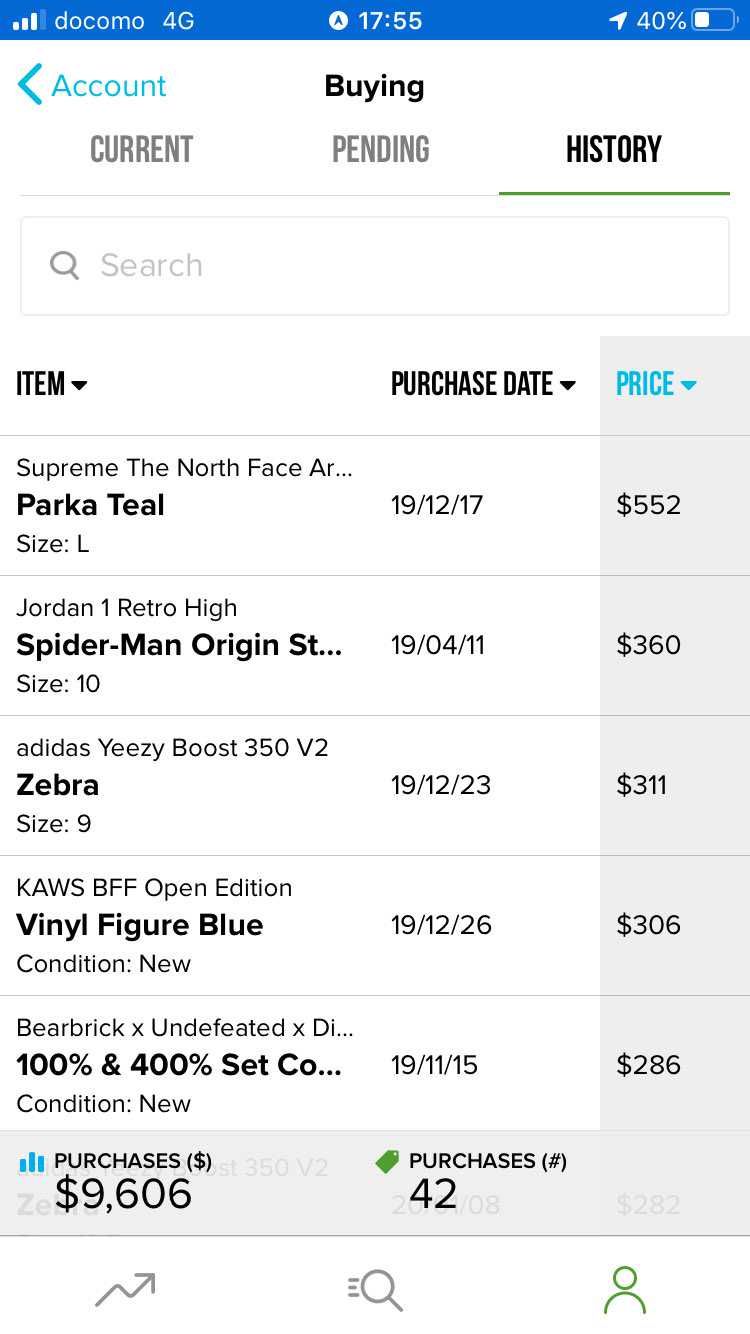Select the HISTORY tab
The width and height of the screenshot is (750, 1334).
tap(614, 150)
